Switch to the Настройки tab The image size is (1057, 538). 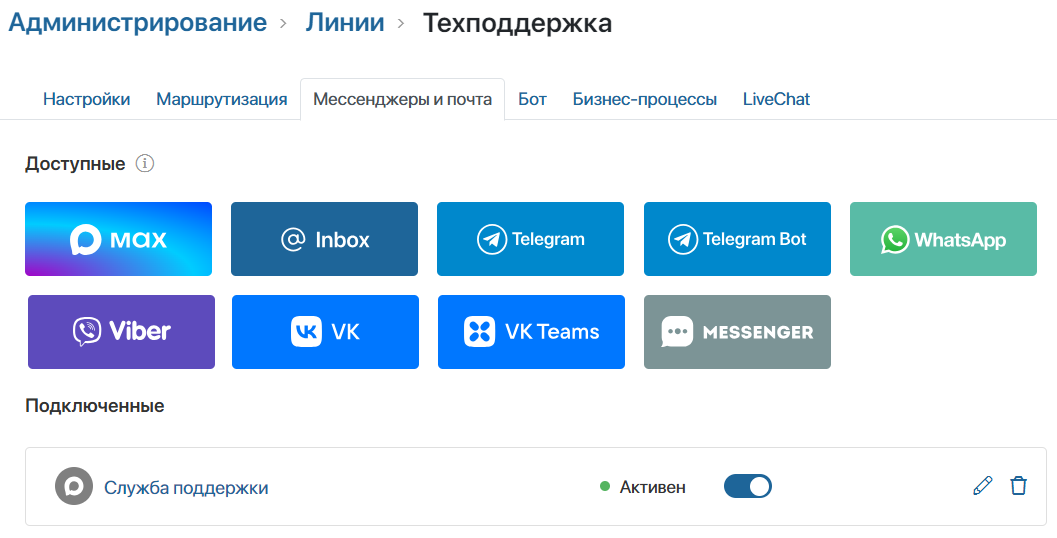pos(86,99)
